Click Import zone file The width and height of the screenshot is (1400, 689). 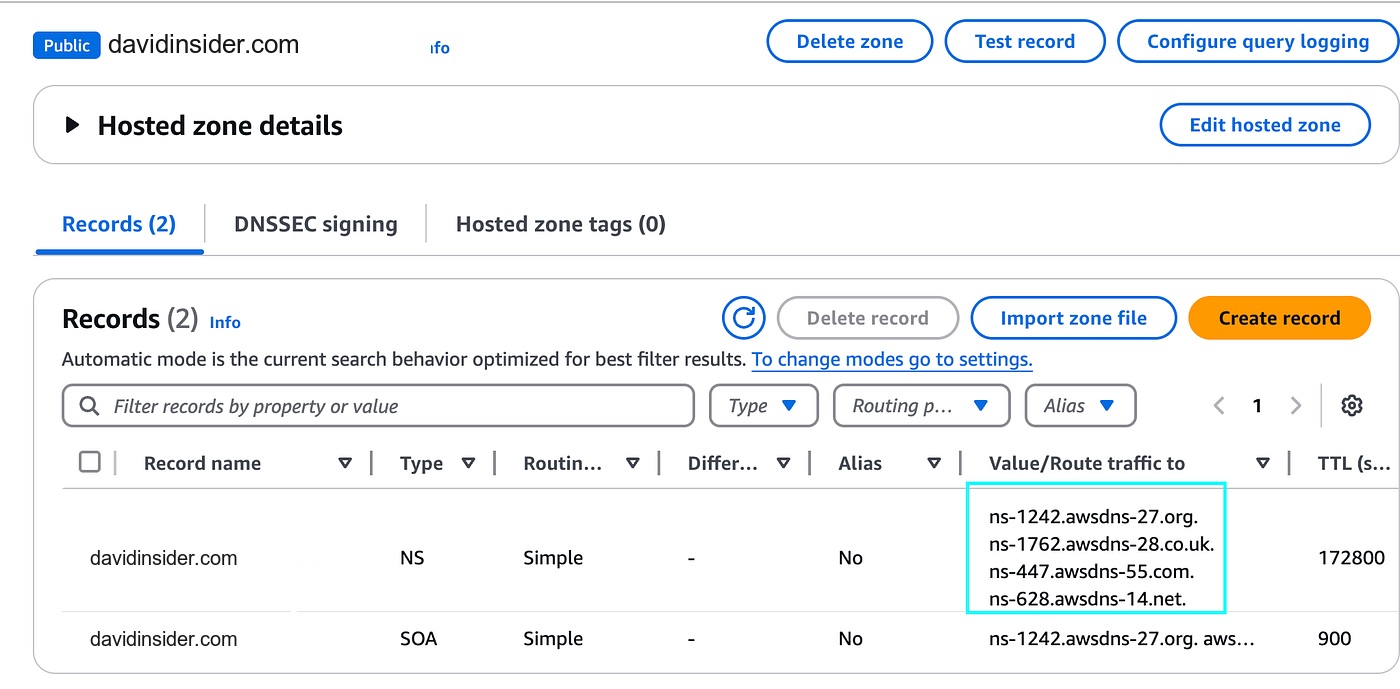point(1074,318)
